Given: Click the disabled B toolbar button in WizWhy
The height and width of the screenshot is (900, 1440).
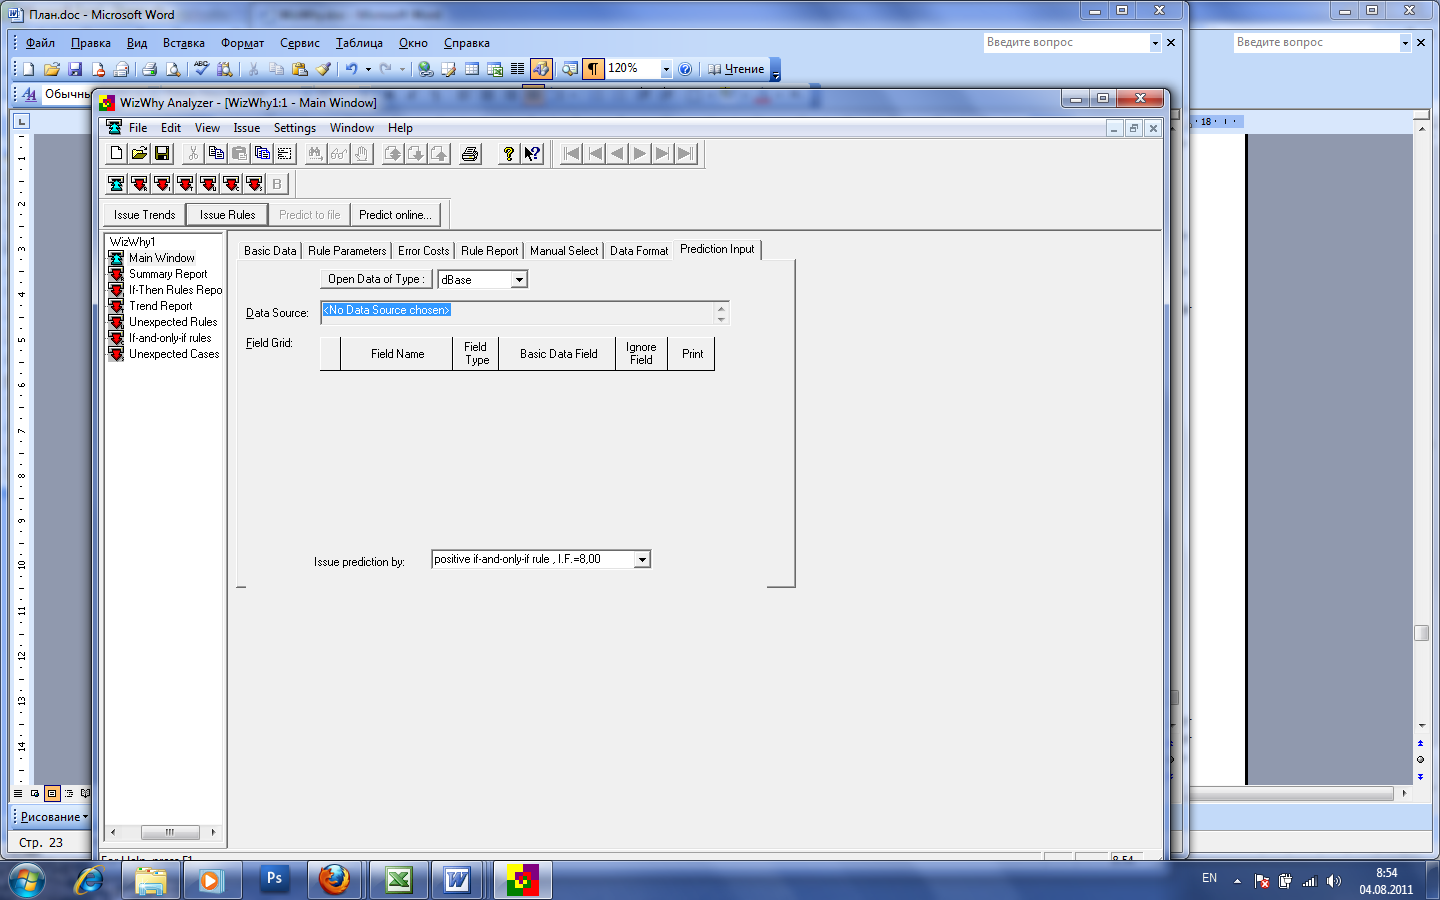Looking at the screenshot, I should tap(277, 183).
